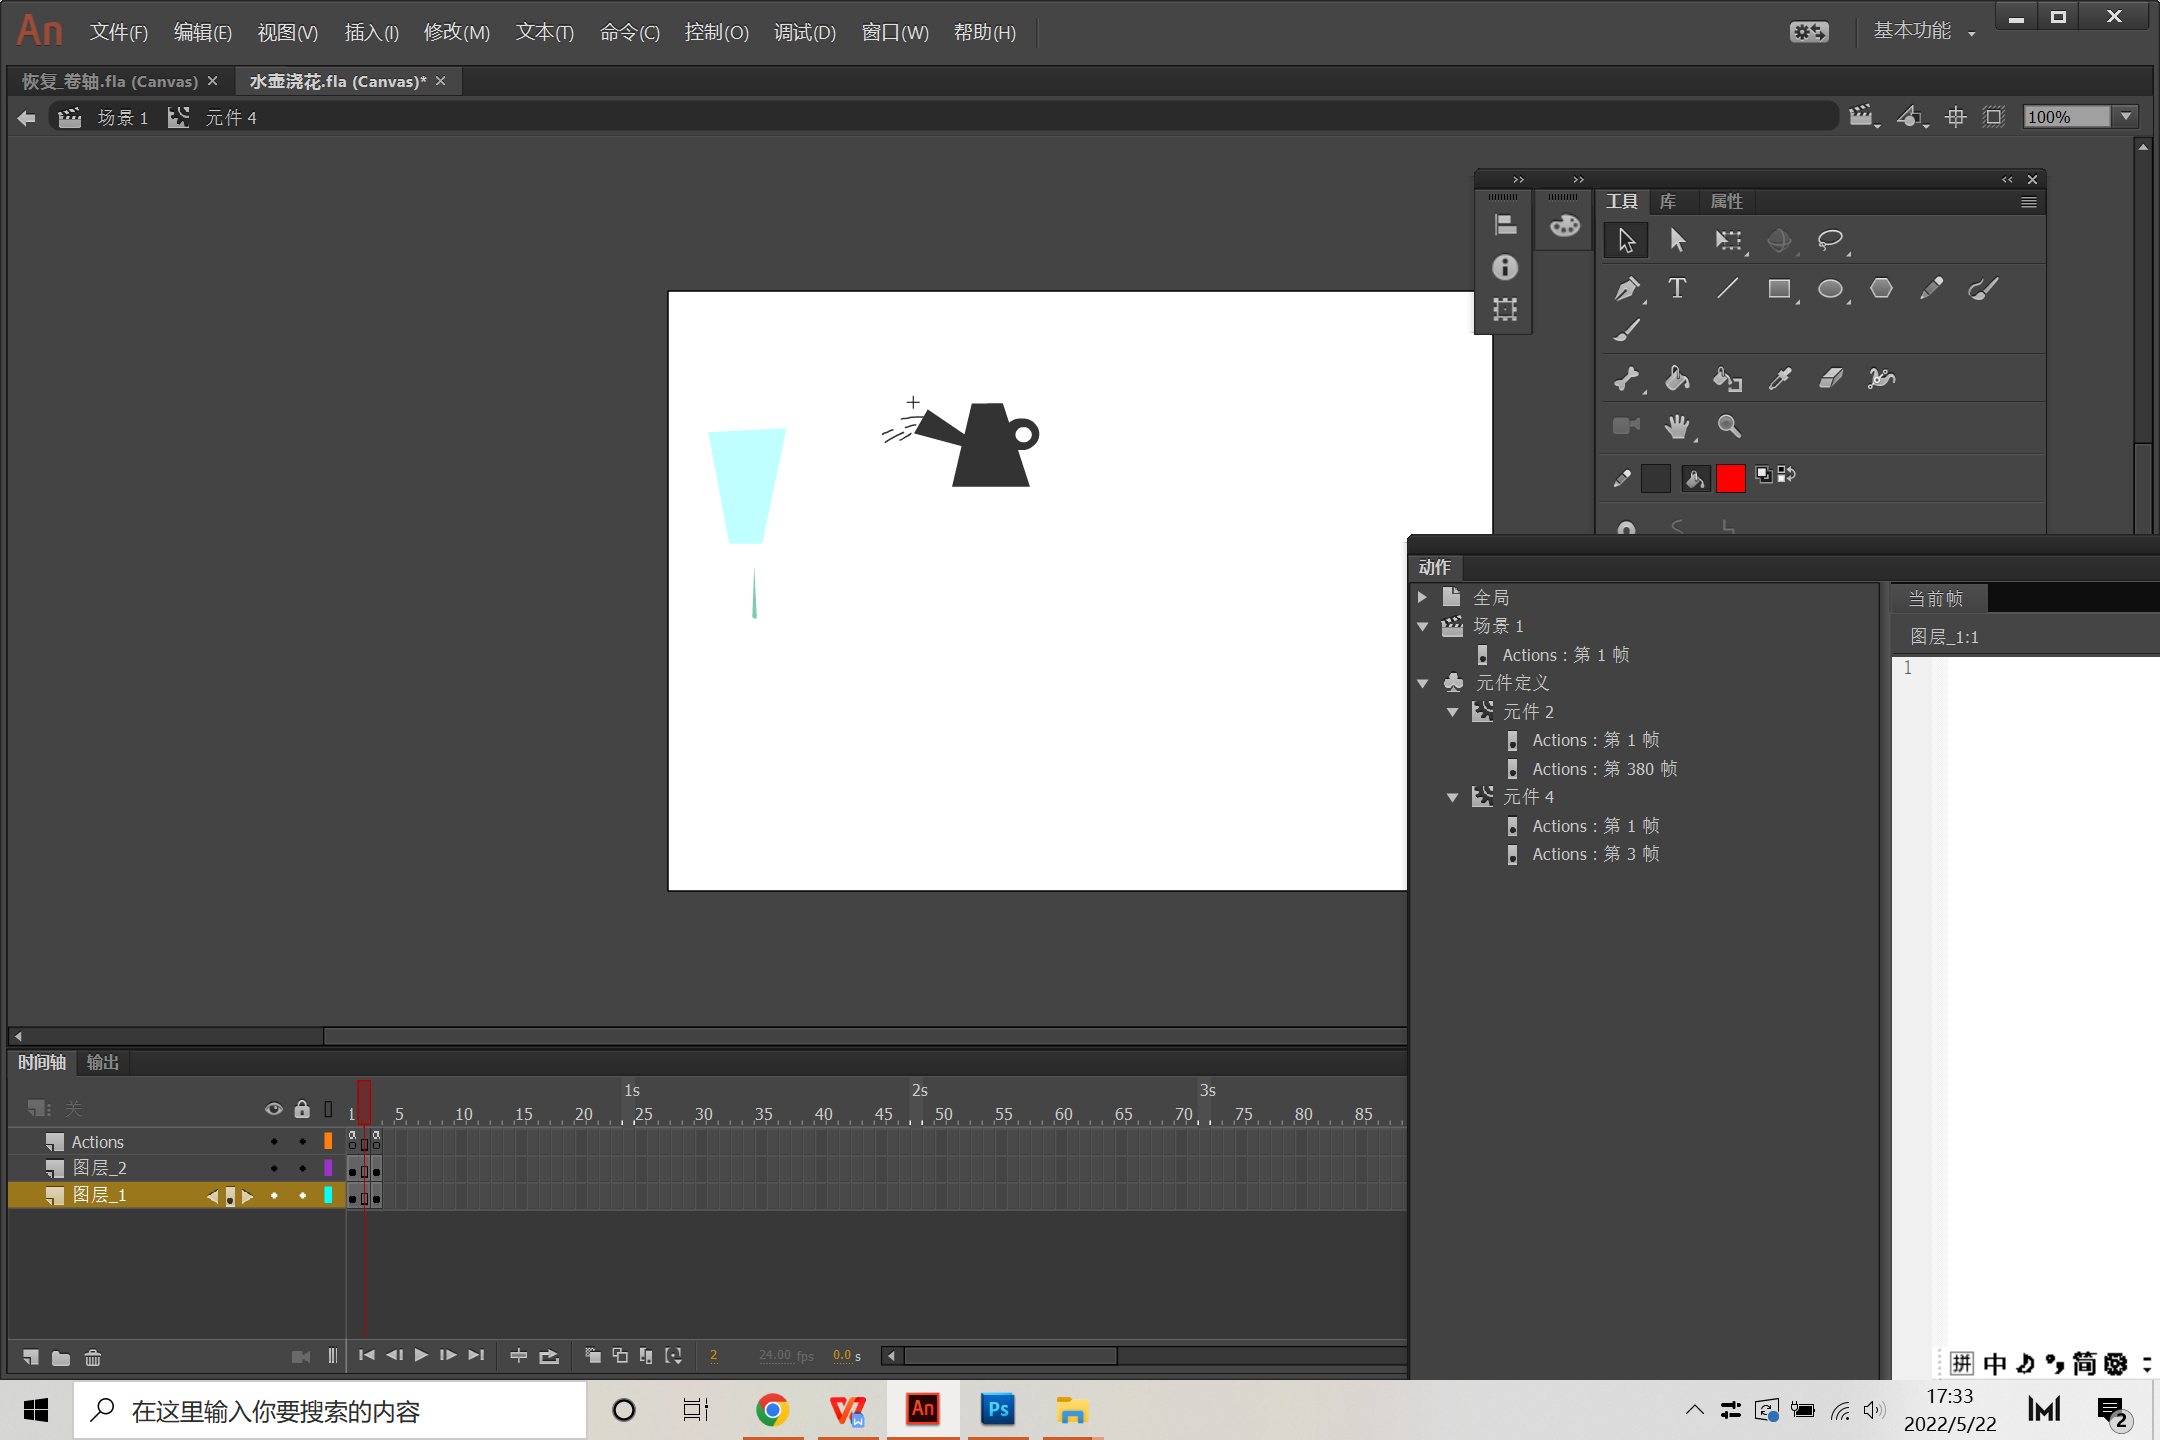
Task: Click the red fill color swatch
Action: [x=1730, y=478]
